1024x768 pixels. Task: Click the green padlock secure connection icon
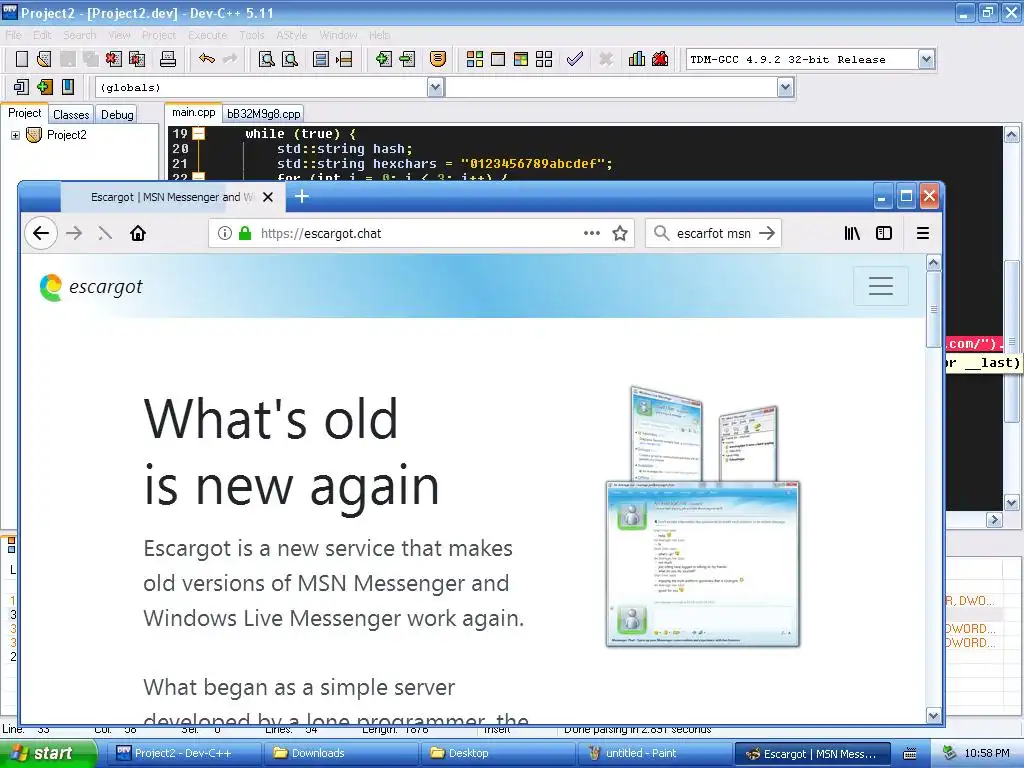point(245,233)
